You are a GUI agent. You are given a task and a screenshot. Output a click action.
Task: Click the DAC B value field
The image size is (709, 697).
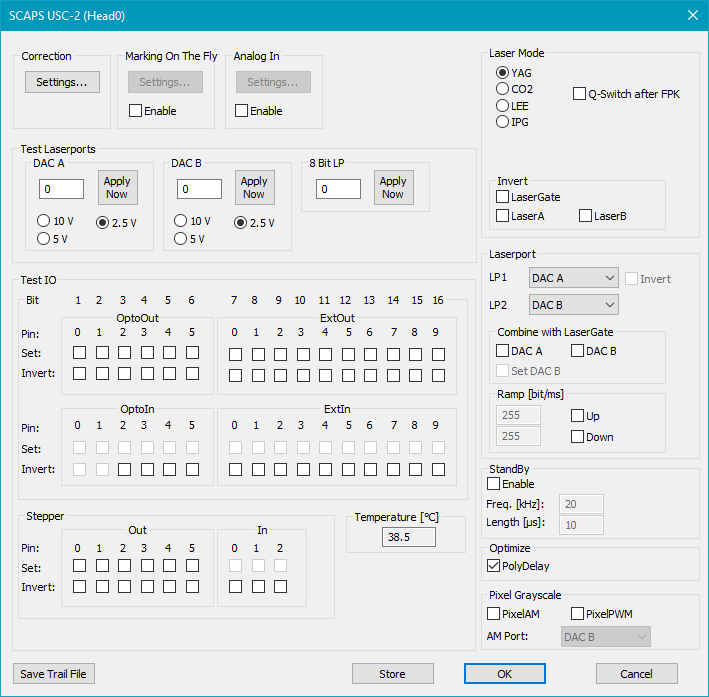pos(199,189)
